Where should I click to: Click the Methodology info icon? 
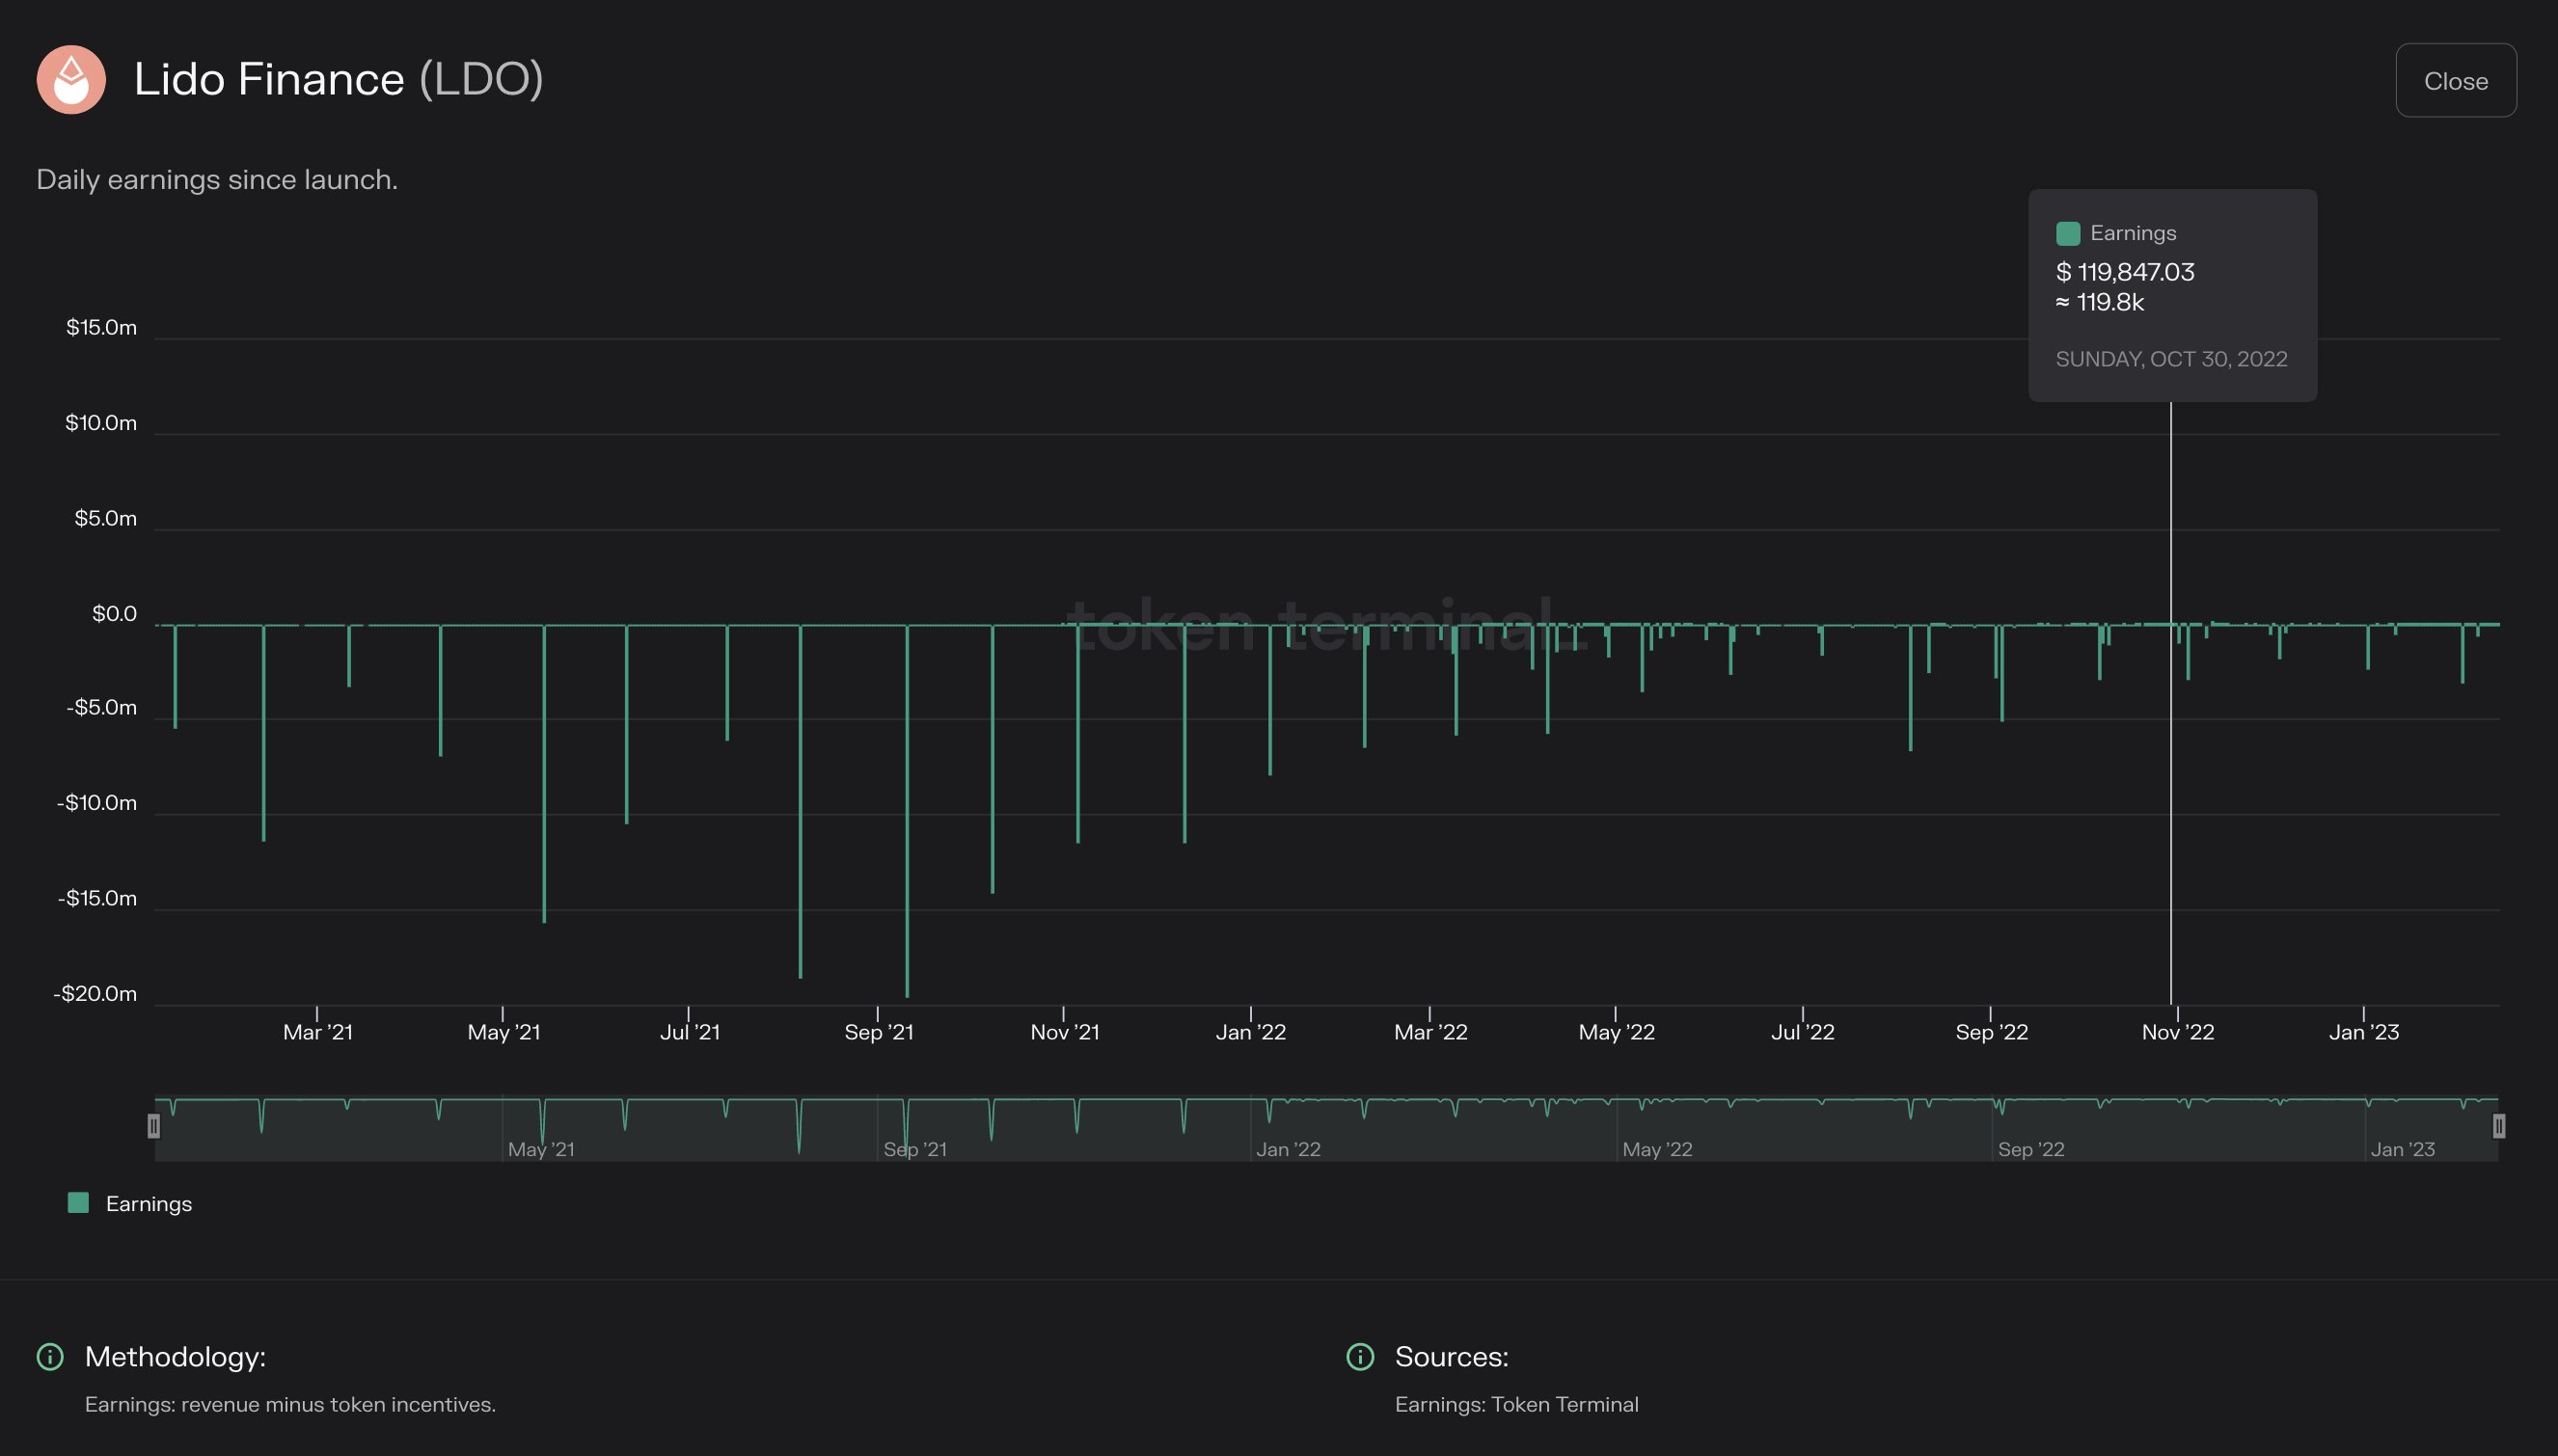(50, 1357)
